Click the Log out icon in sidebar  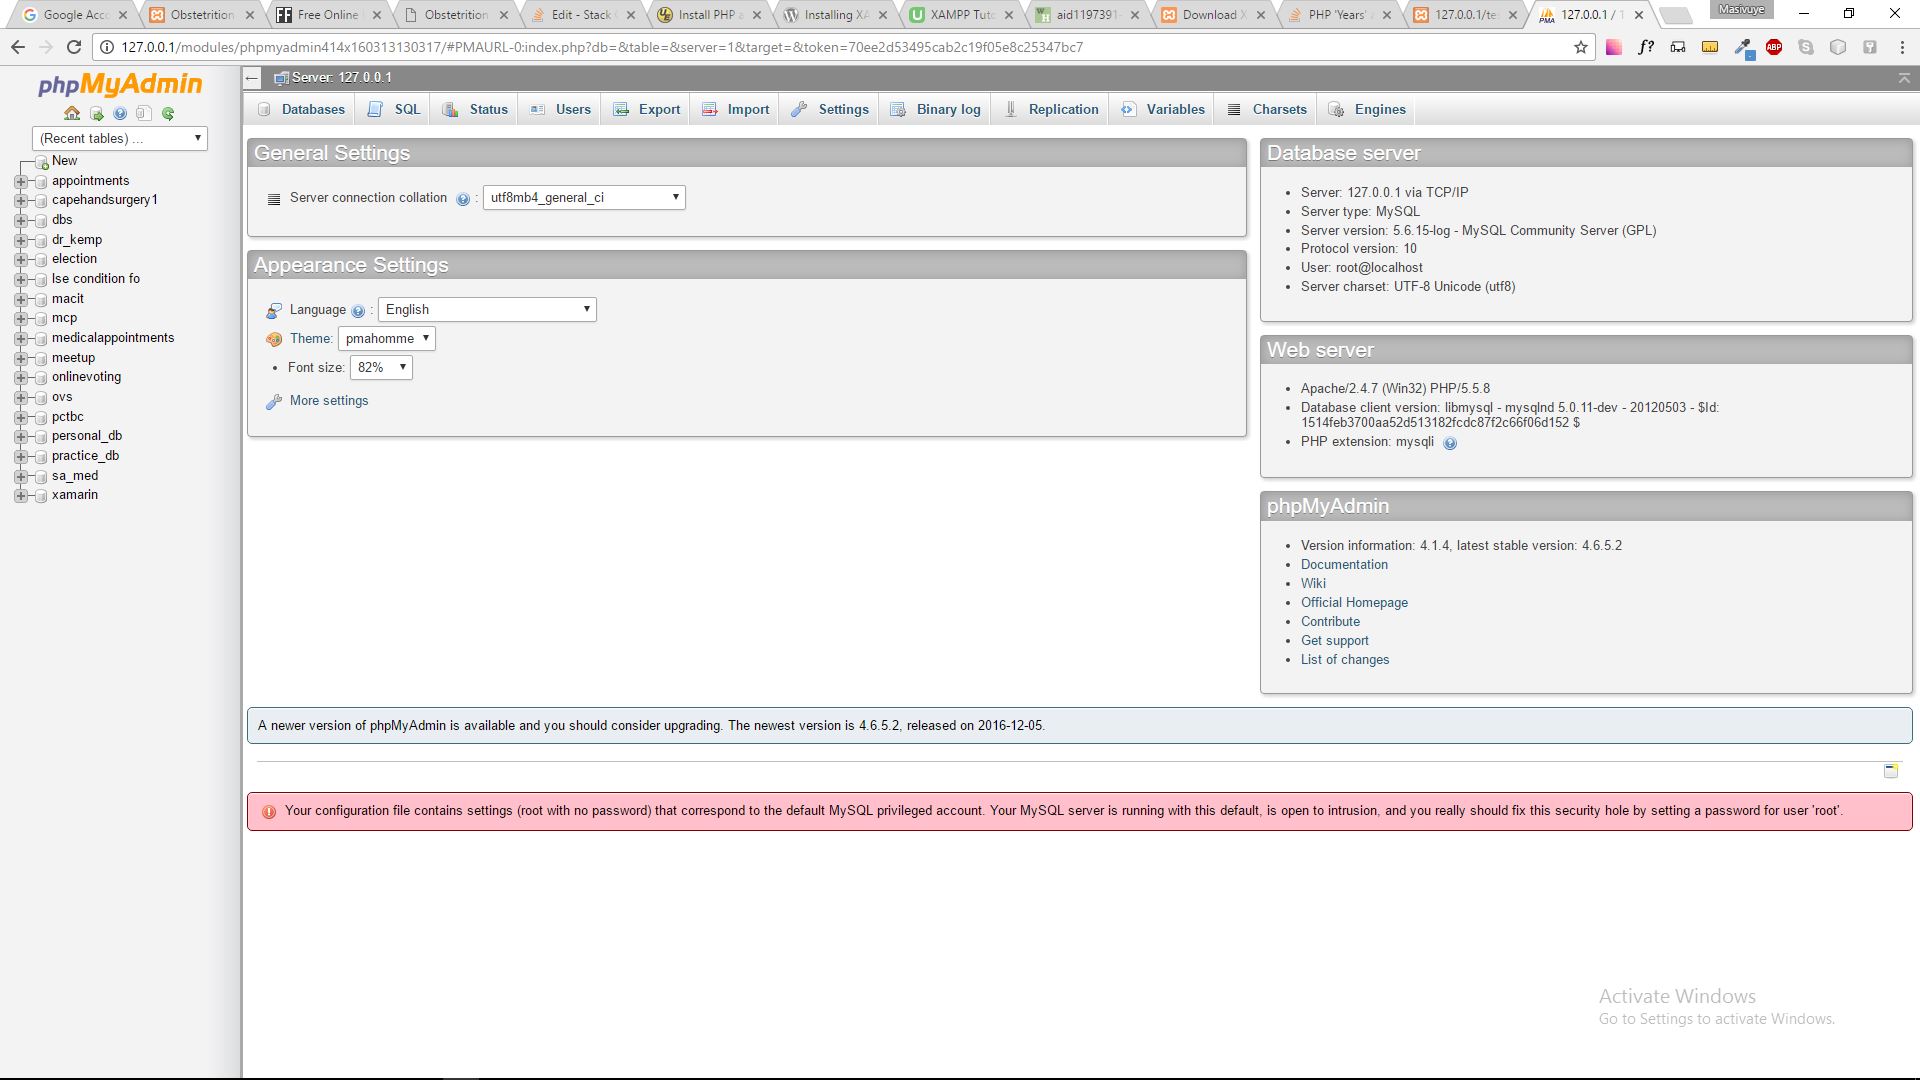[96, 114]
